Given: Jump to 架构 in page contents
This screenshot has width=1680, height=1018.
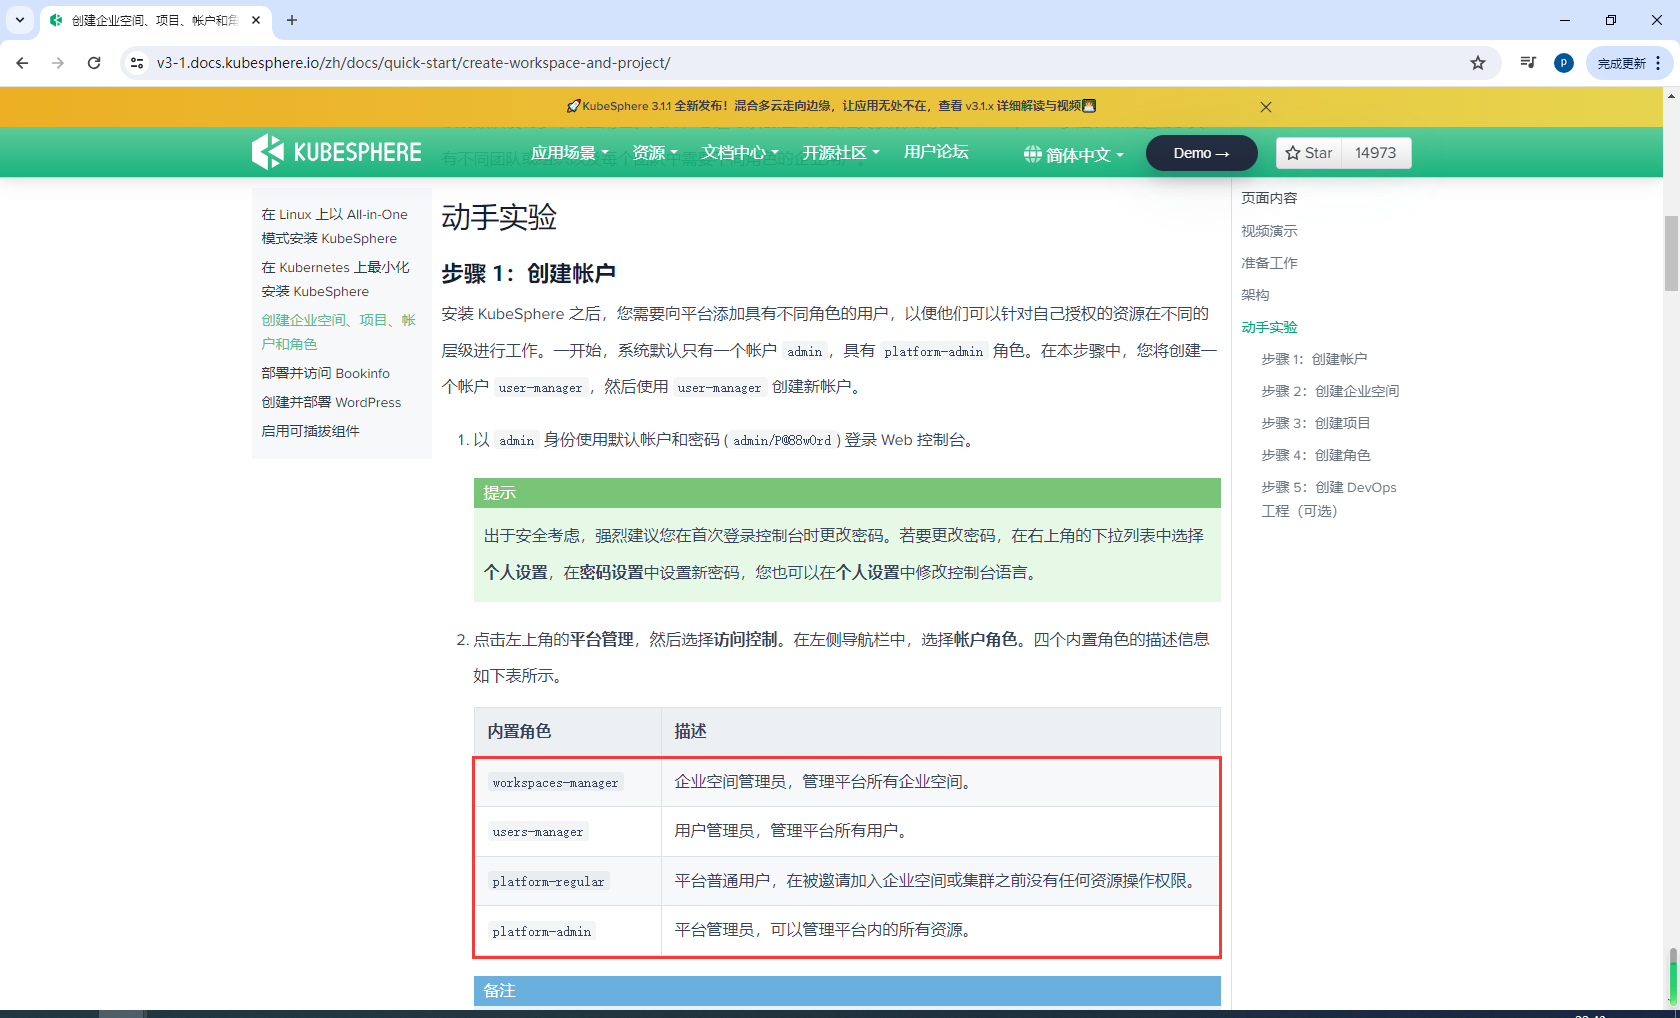Looking at the screenshot, I should click(1255, 295).
